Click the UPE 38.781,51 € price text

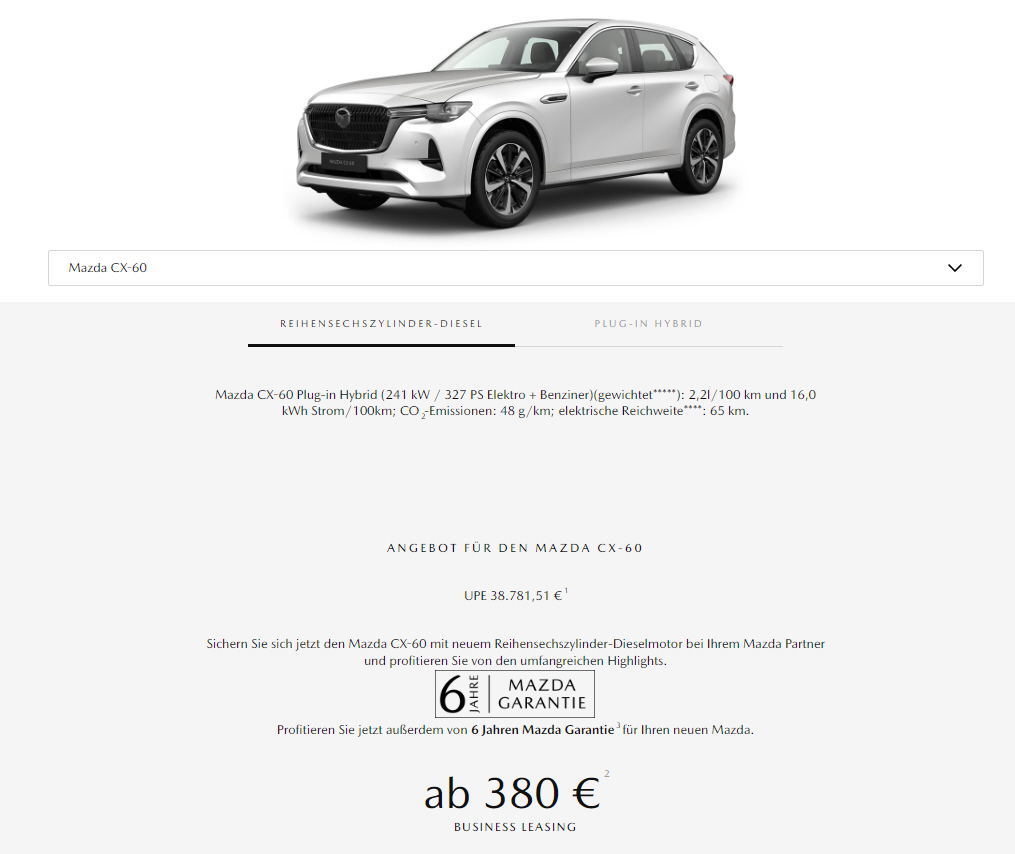pos(513,596)
